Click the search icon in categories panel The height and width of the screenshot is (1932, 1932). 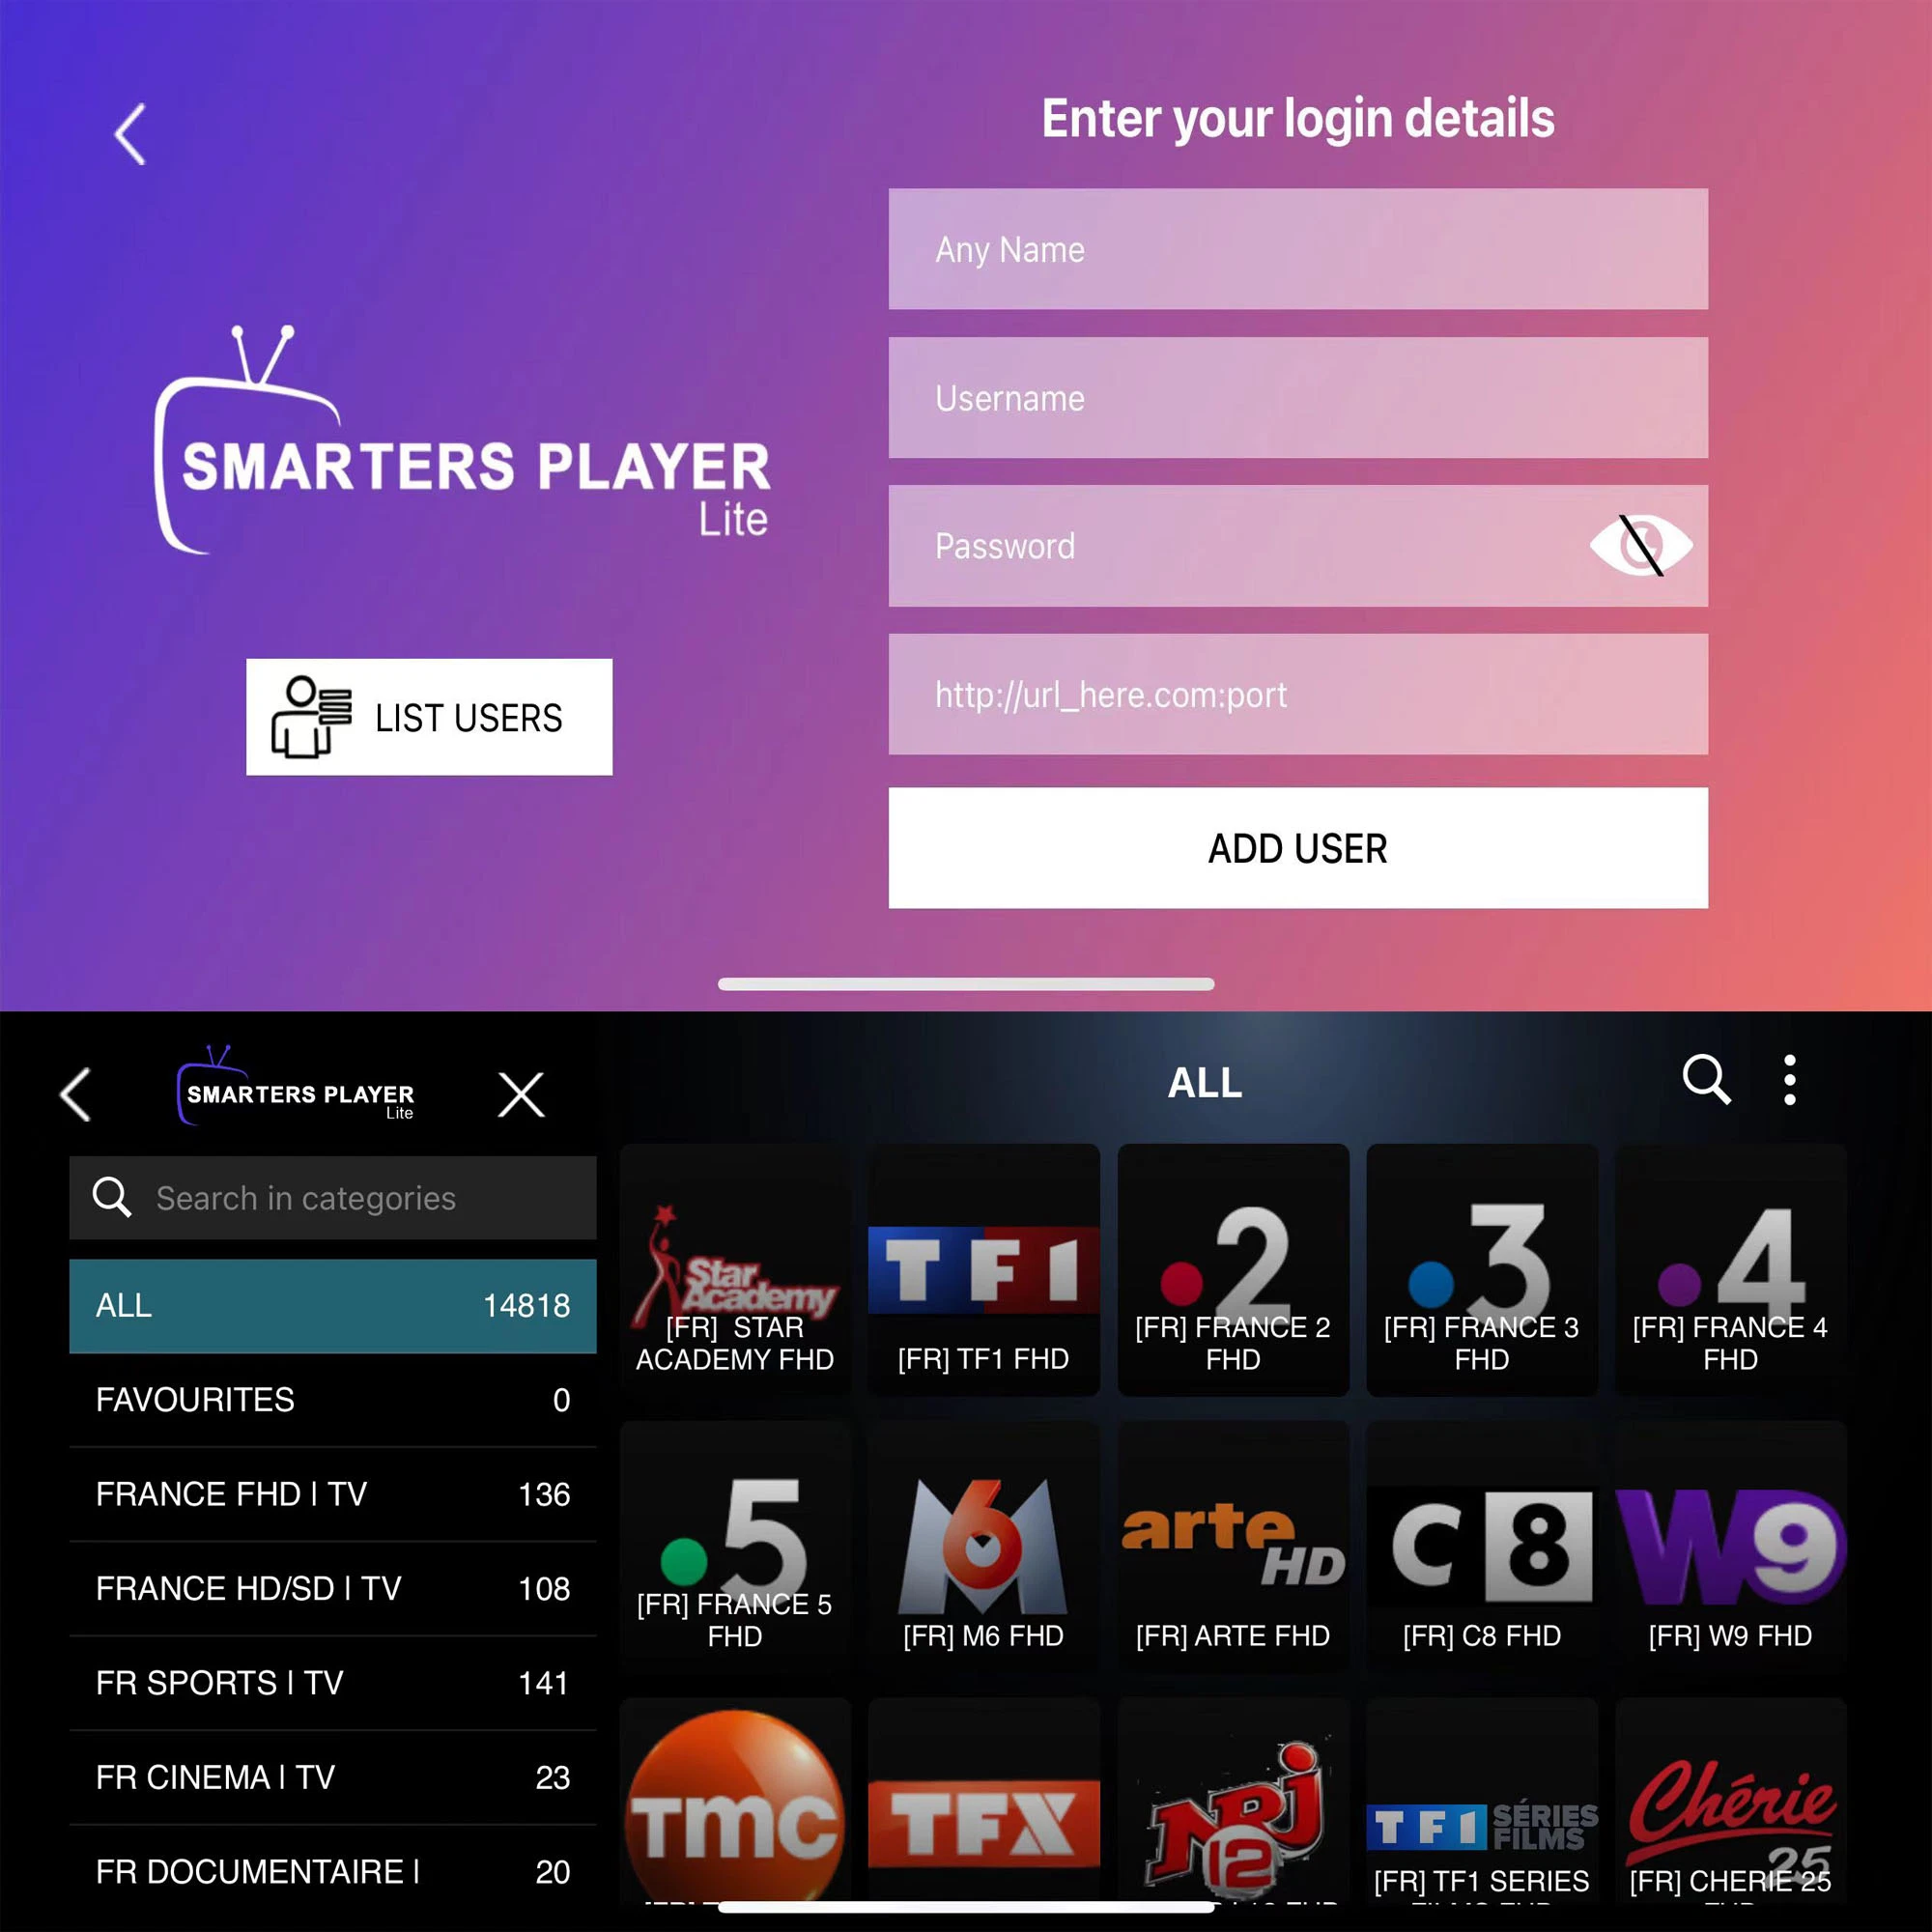pos(113,1196)
